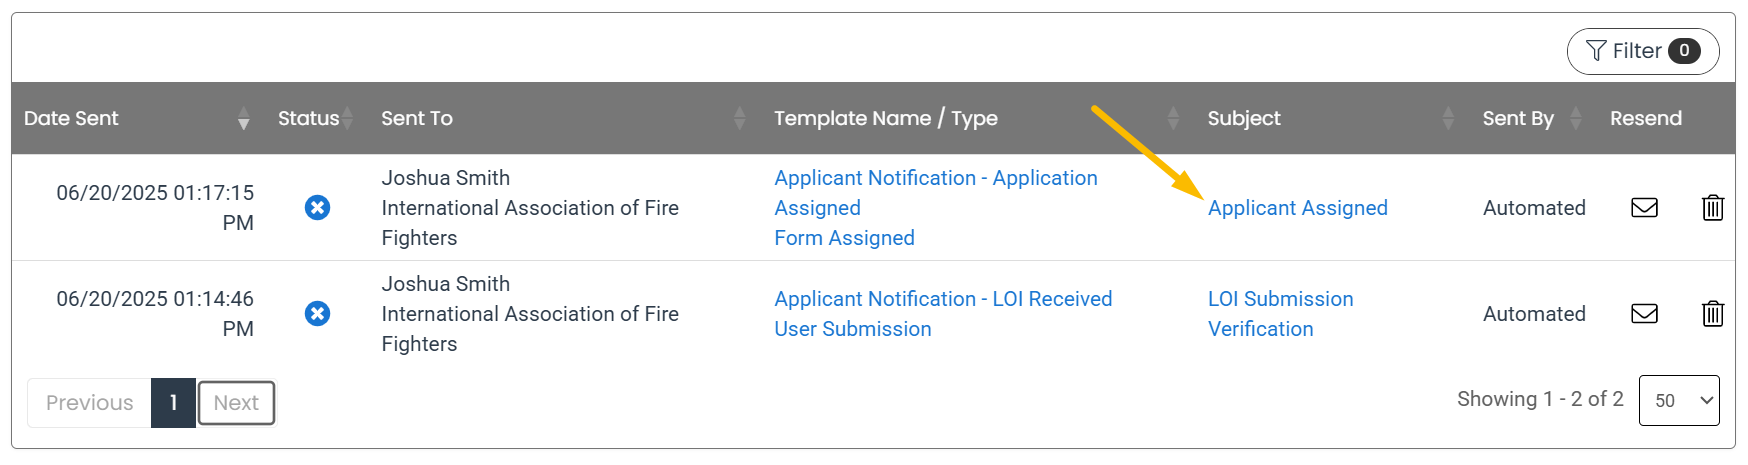Viewport: 1748px width, 465px height.
Task: Delete the Applicant Assigned email row
Action: tap(1712, 207)
